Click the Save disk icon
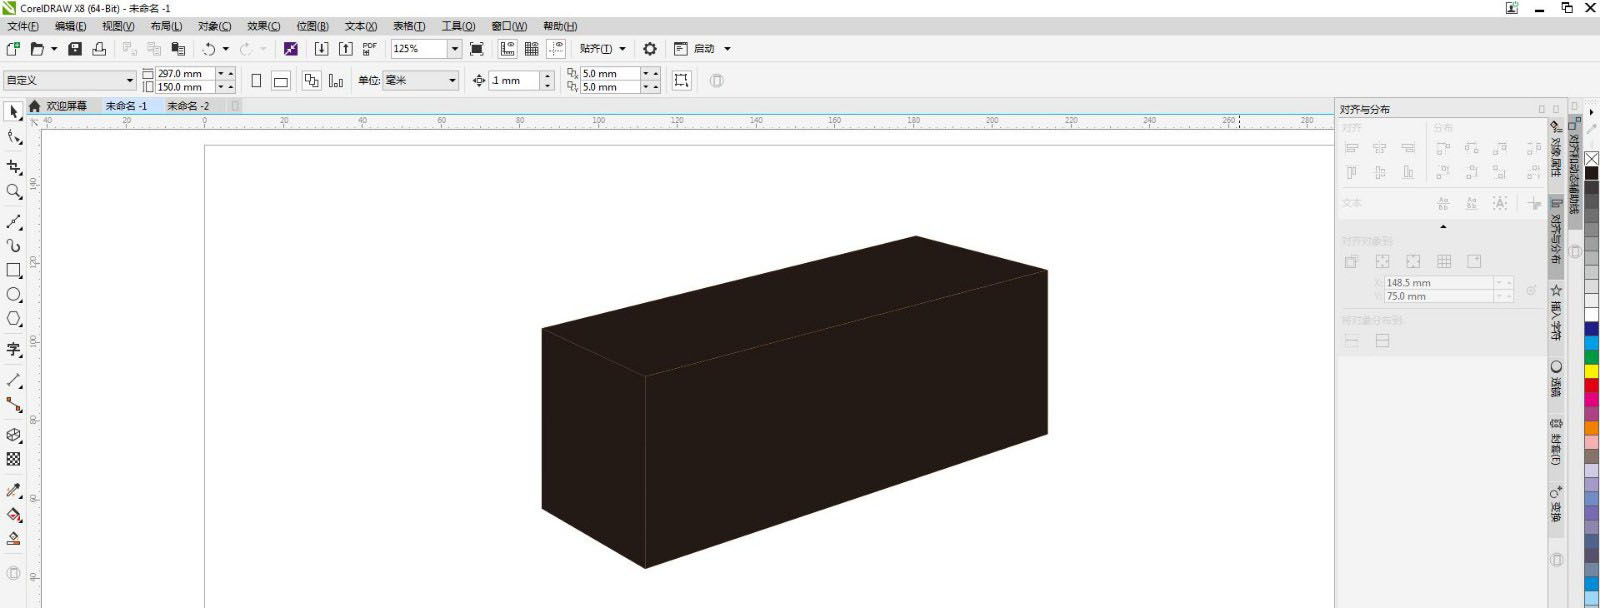Screen dimensions: 1600x608 click(x=75, y=49)
